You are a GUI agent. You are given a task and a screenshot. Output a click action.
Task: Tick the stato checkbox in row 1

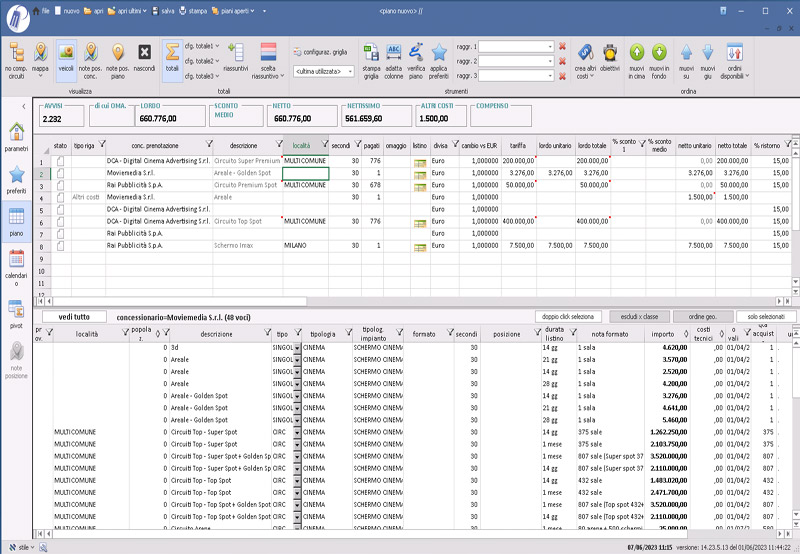[x=60, y=160]
